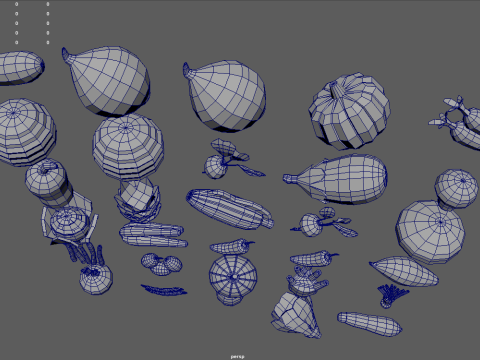Select the leftmost onion model with curled stem
Image resolution: width=480 pixels, height=360 pixels.
(106, 81)
